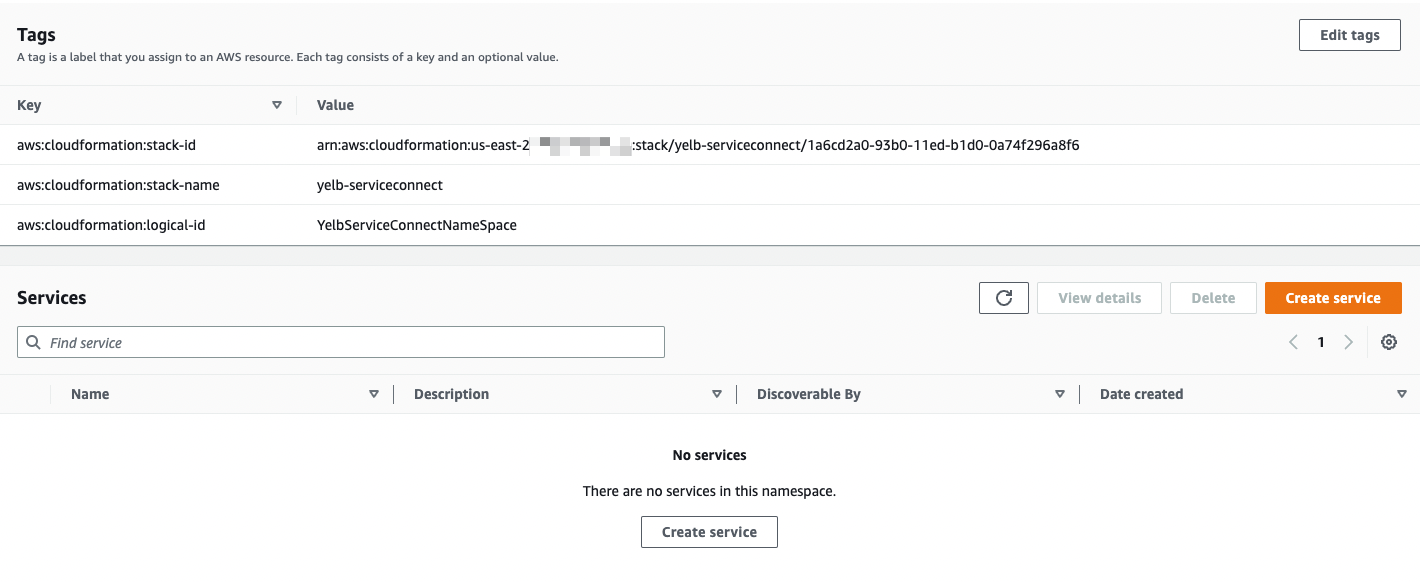
Task: Click Create service button under empty message
Action: [709, 532]
